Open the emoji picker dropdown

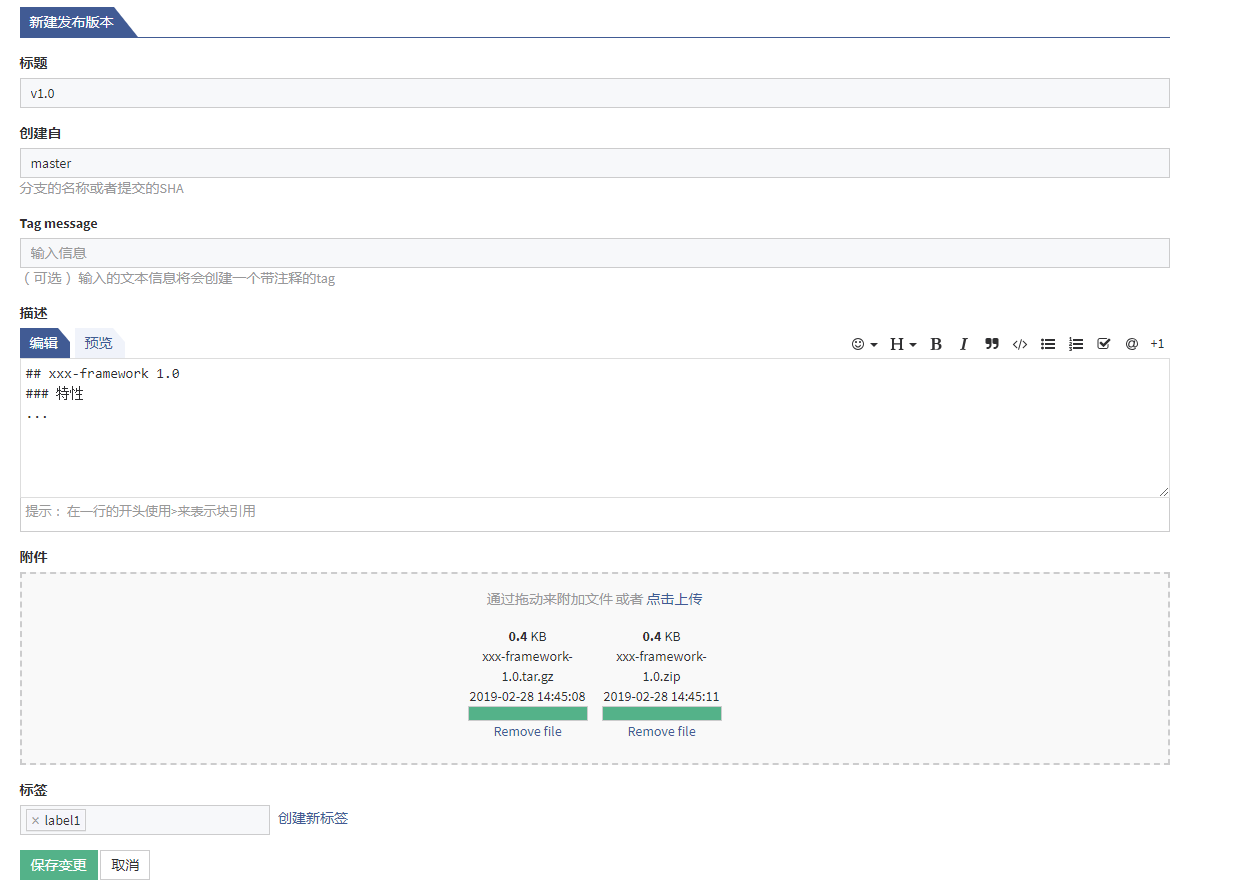click(861, 344)
